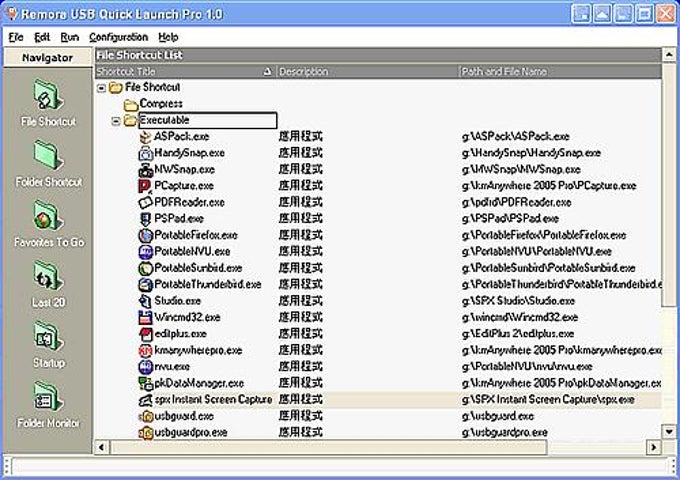Click the kmanywherepro.exe icon

tap(145, 350)
